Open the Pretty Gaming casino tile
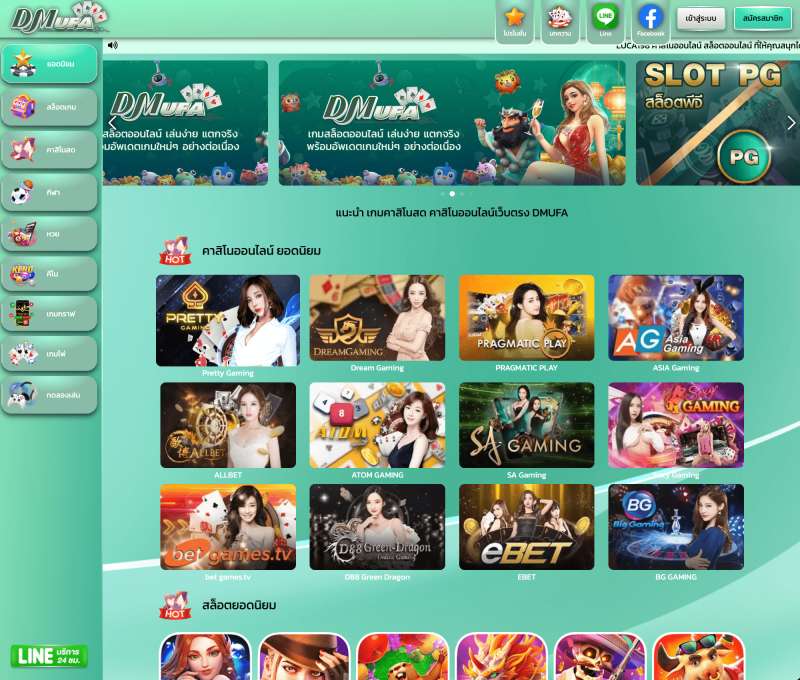Screen dimensions: 800x680 (x=228, y=320)
